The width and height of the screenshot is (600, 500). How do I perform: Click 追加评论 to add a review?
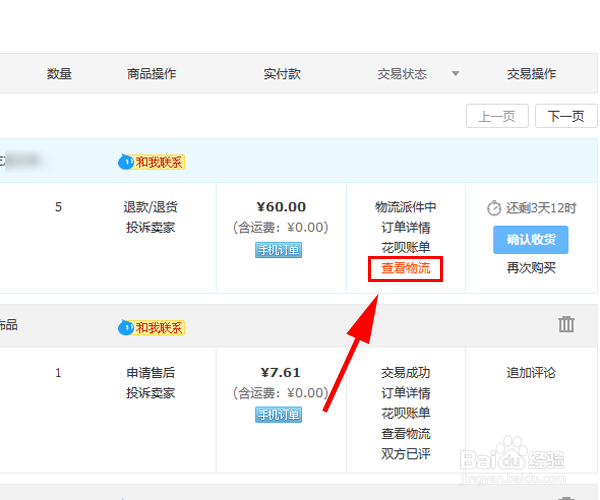click(x=531, y=373)
